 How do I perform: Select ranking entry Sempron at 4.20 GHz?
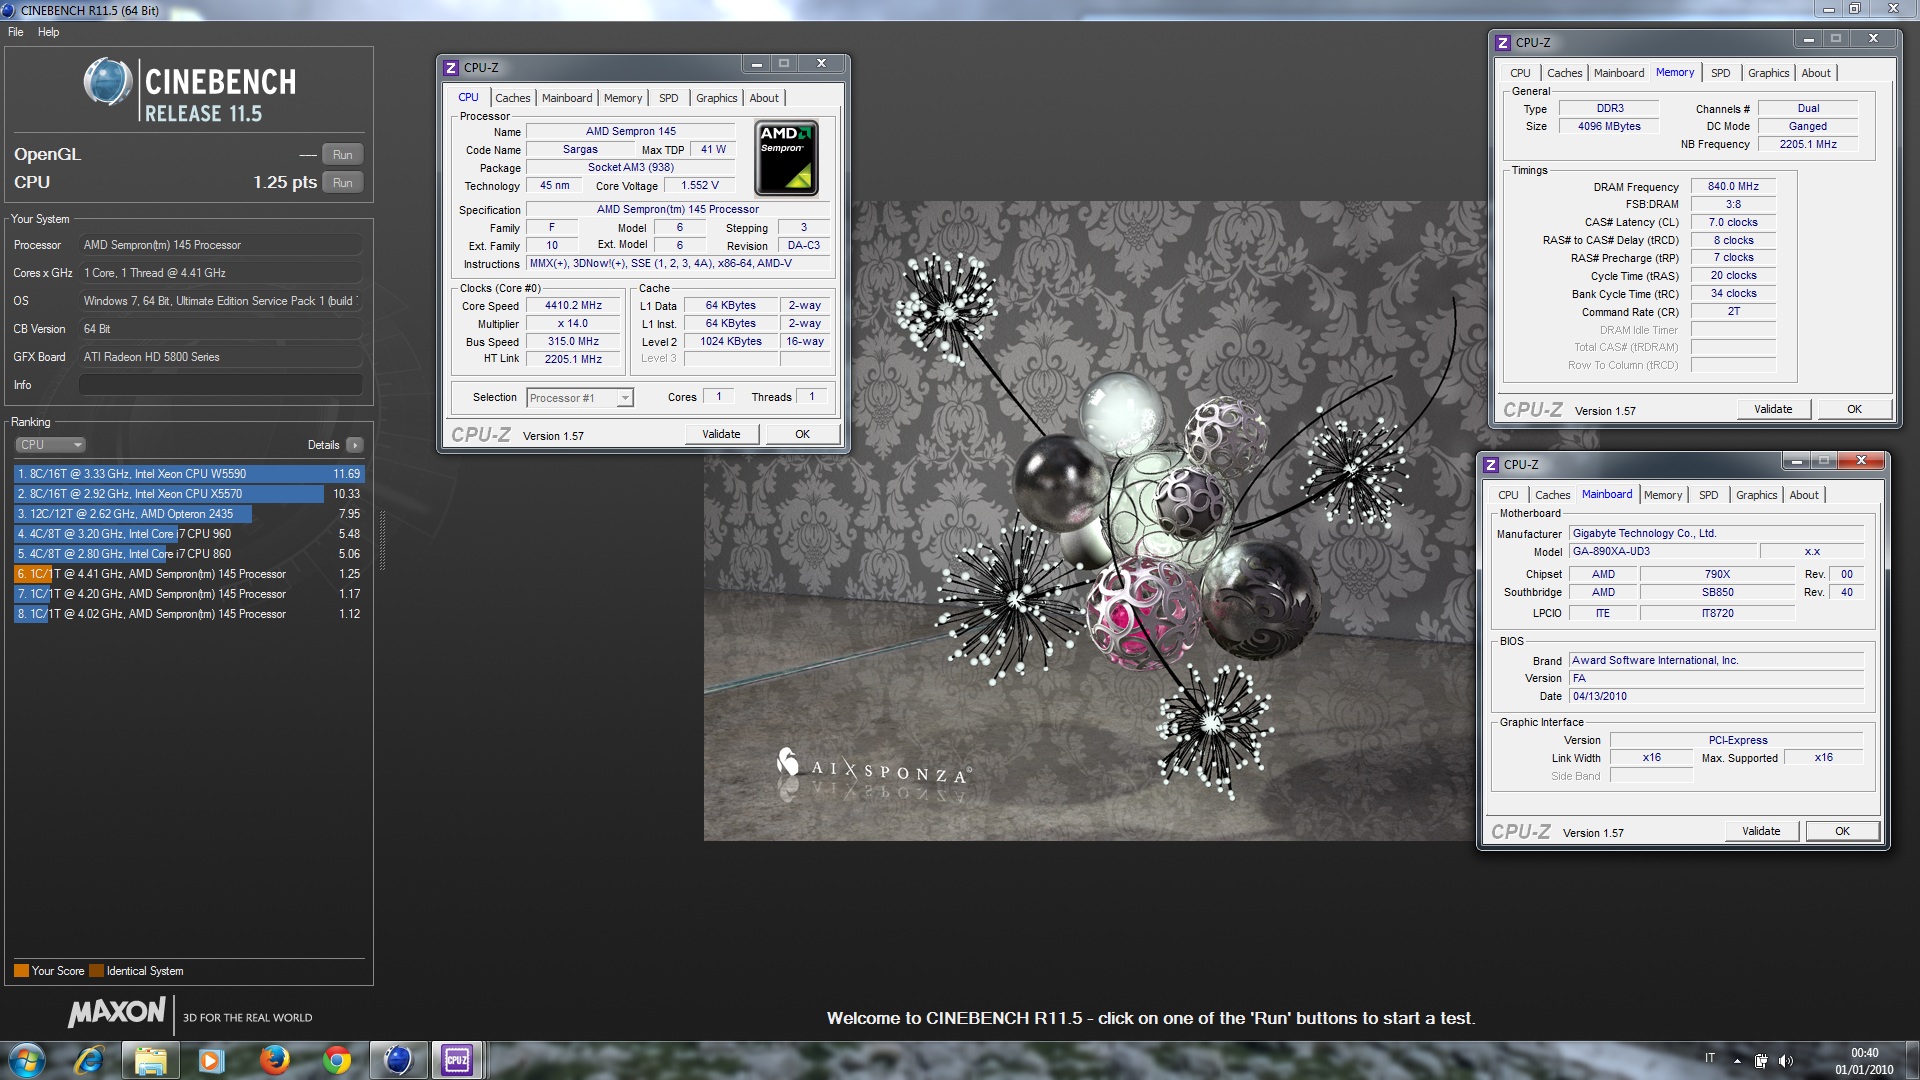188,594
